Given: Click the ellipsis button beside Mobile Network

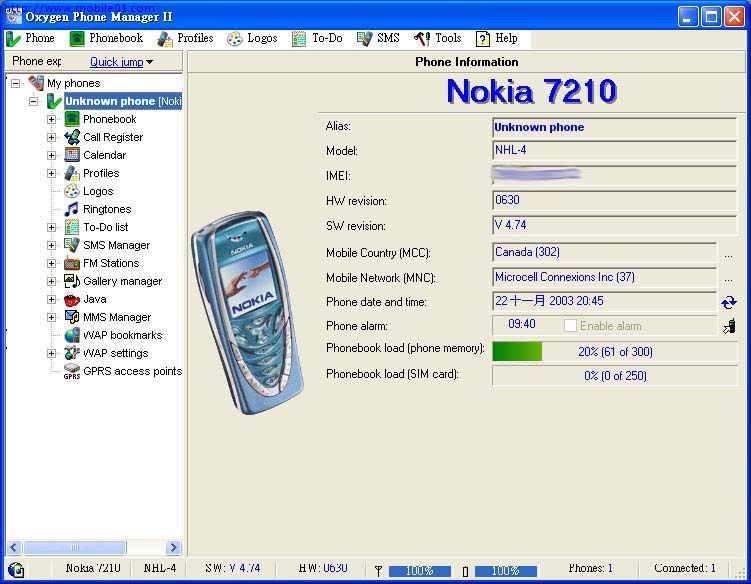Looking at the screenshot, I should tap(728, 278).
